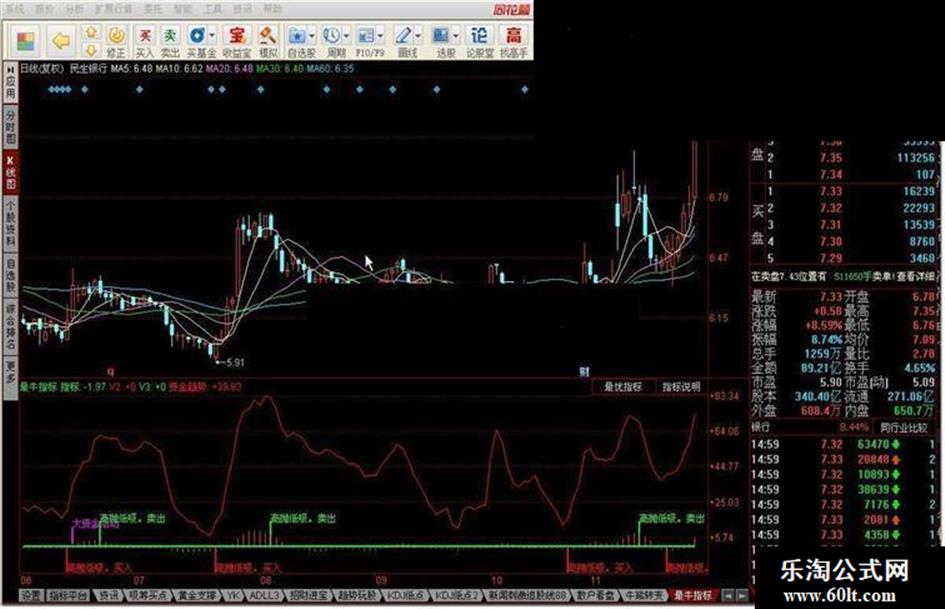The image size is (945, 609).
Task: Go back with the yellow left arrow
Action: (61, 41)
